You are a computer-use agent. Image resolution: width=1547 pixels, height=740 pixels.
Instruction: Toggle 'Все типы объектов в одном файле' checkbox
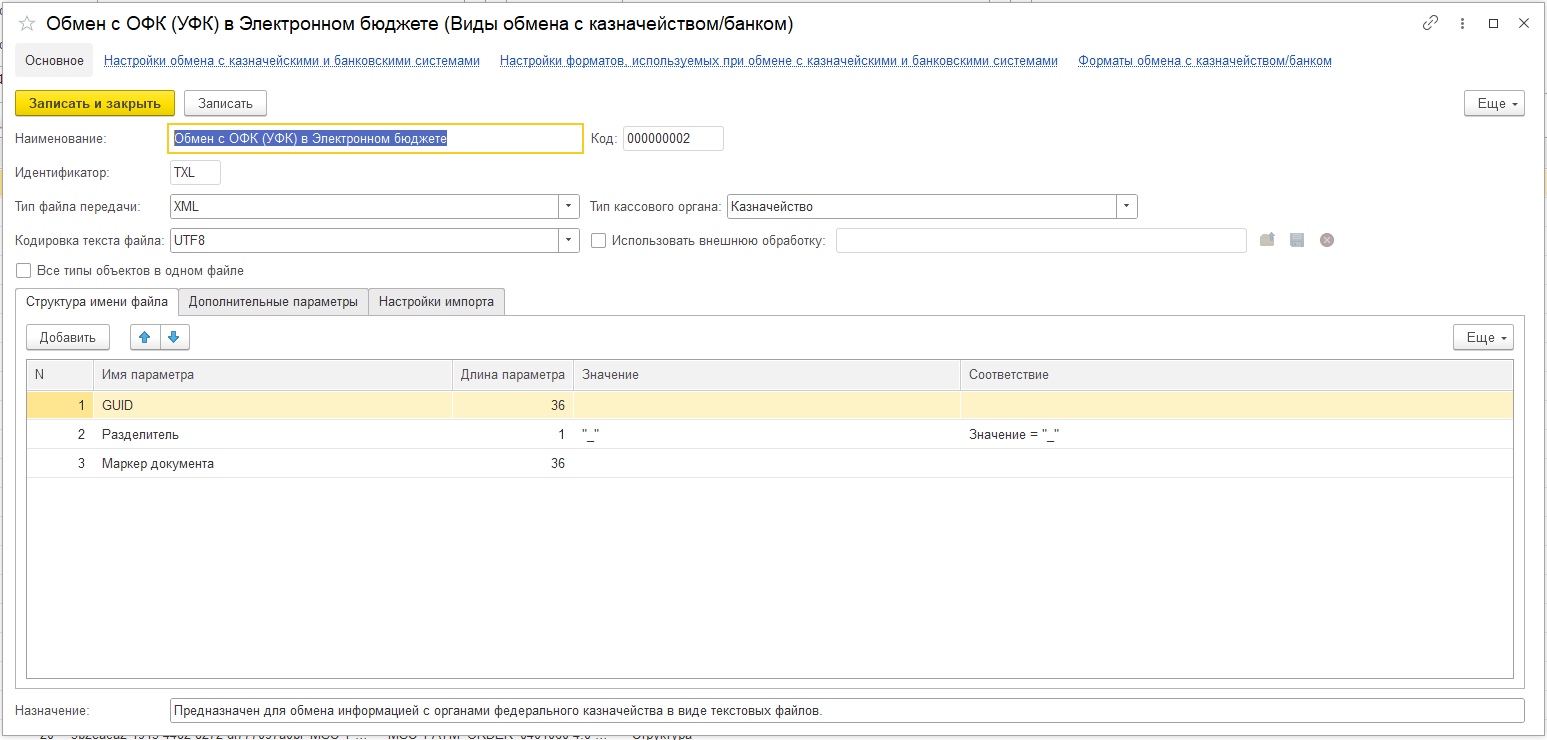(x=24, y=270)
